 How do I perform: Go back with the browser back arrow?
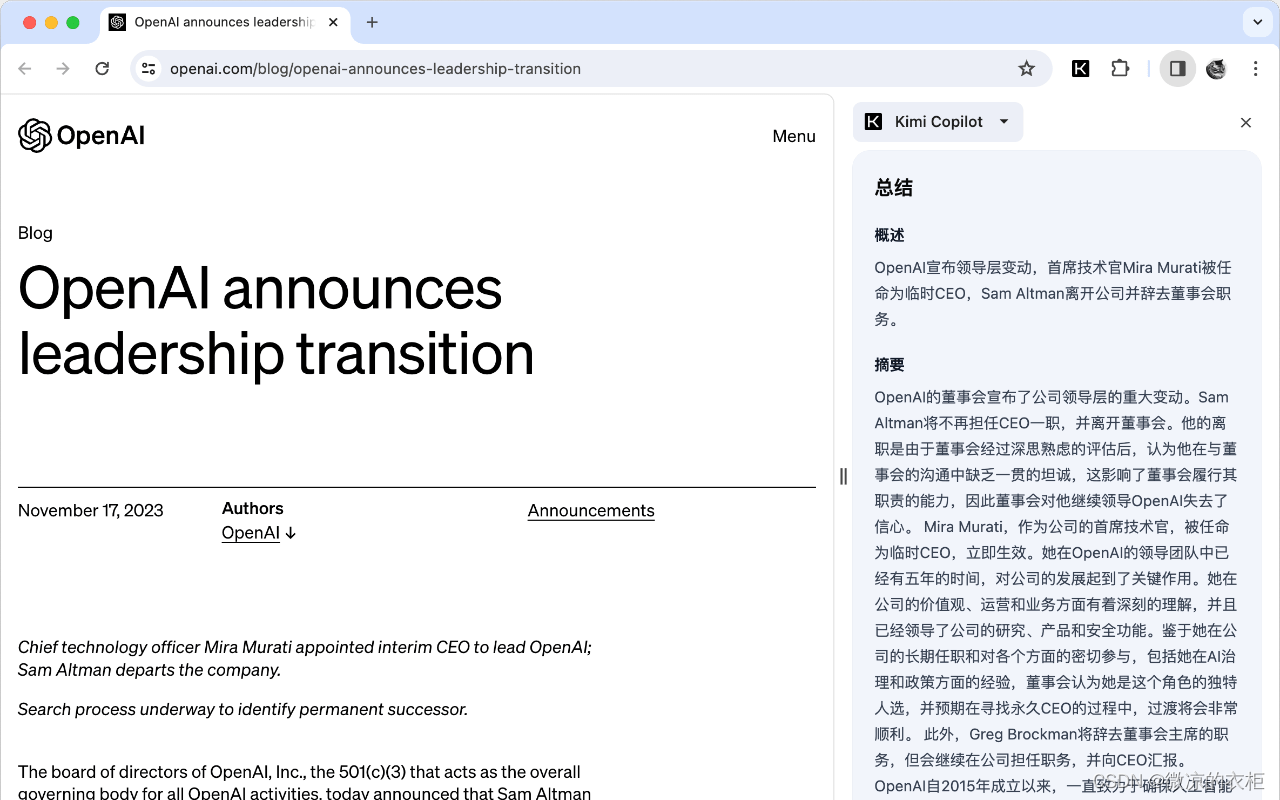(25, 69)
